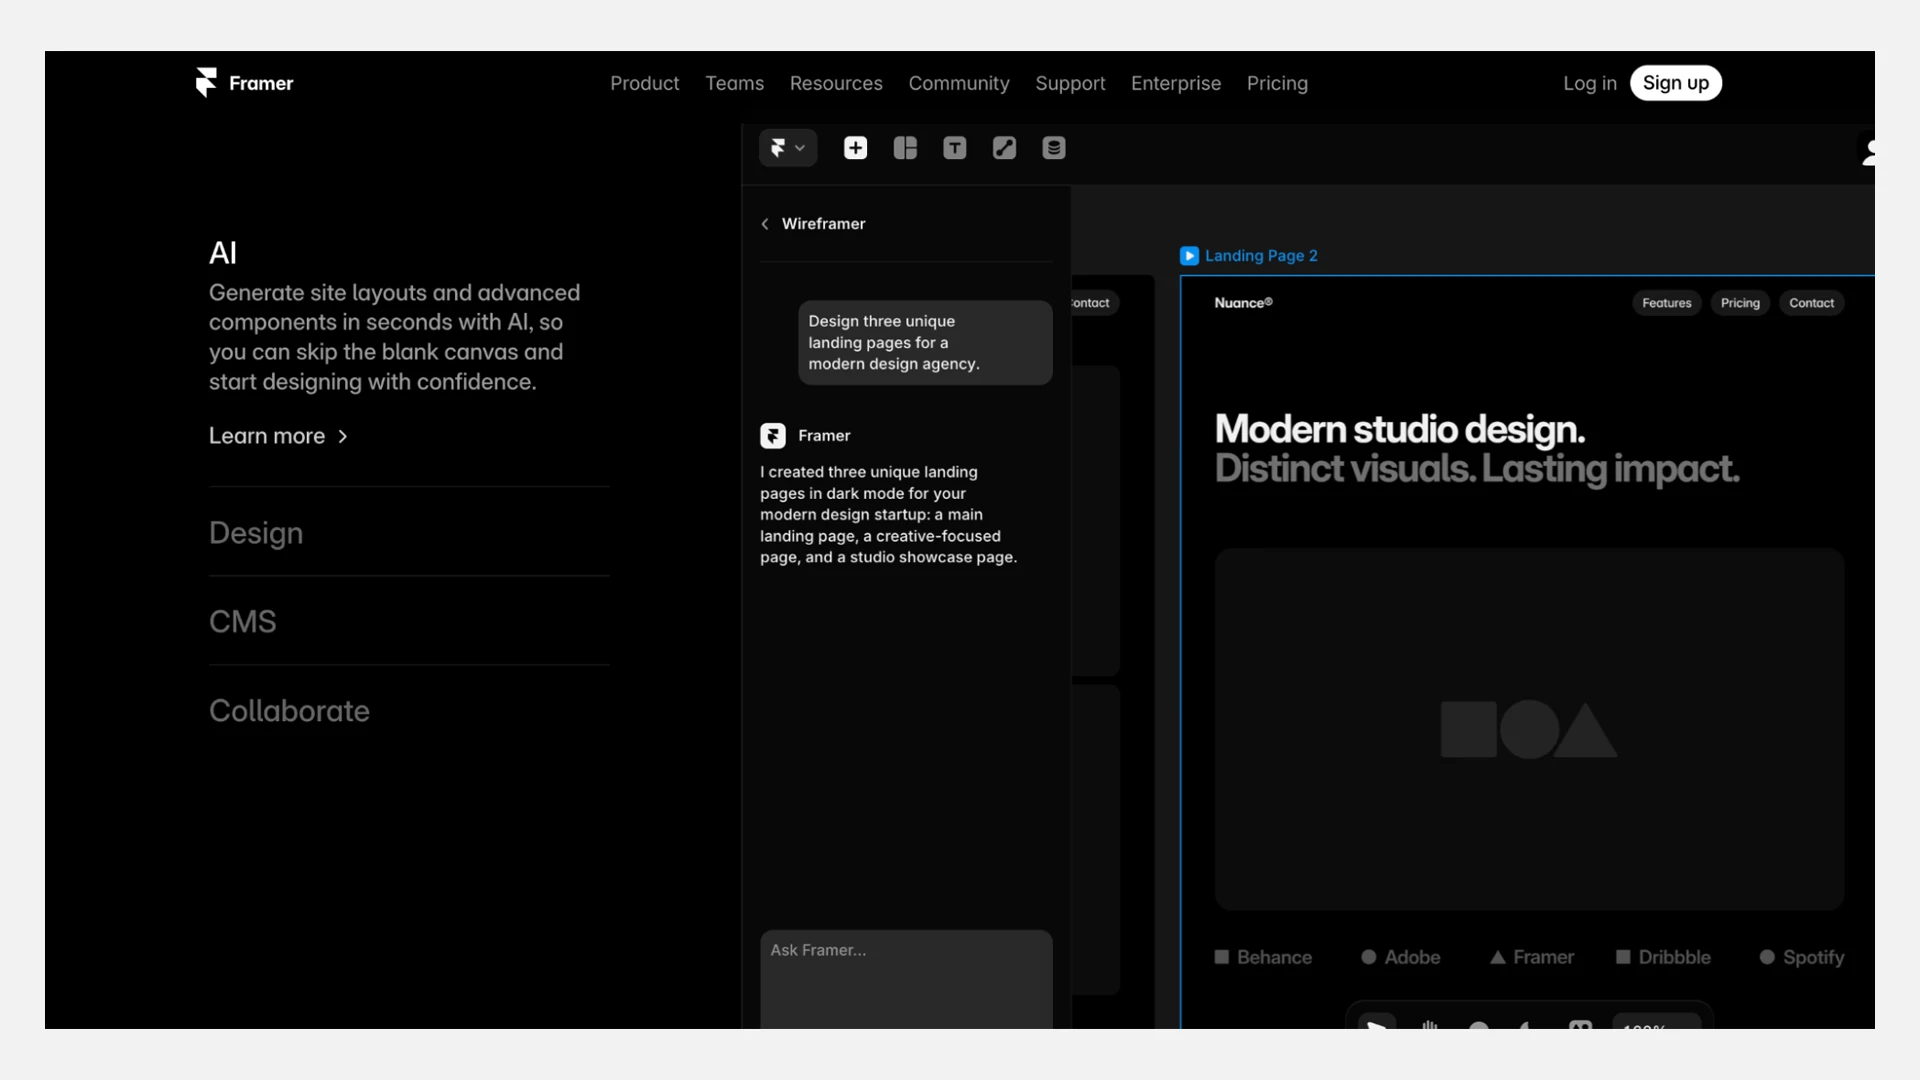
Task: Click the Framer avatar icon in chat
Action: pyautogui.click(x=773, y=436)
